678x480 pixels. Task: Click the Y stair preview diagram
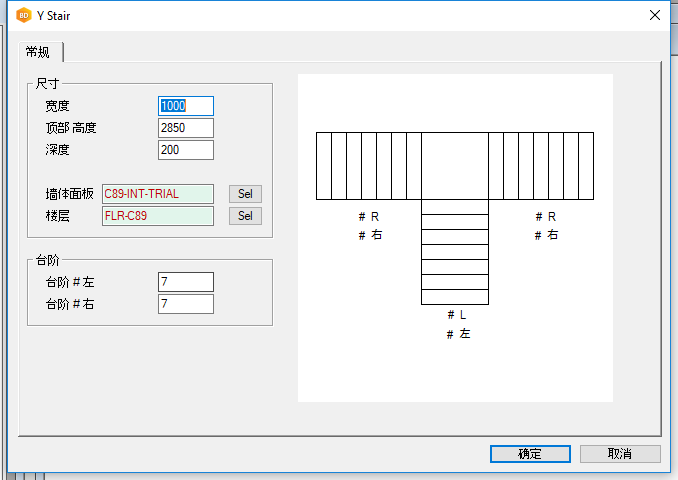(455, 238)
